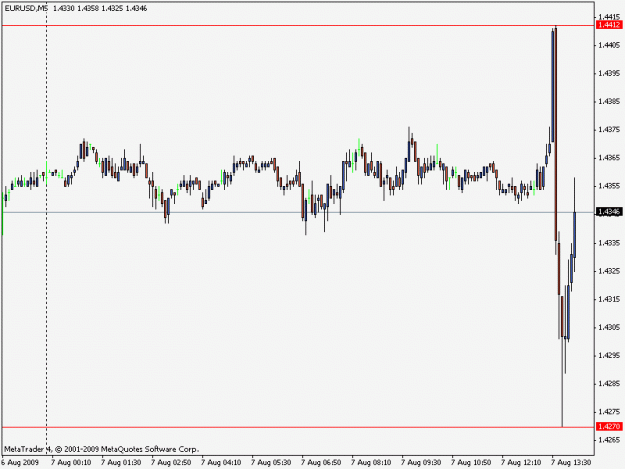
Task: Click the red 1.4412 price label
Action: [609, 25]
